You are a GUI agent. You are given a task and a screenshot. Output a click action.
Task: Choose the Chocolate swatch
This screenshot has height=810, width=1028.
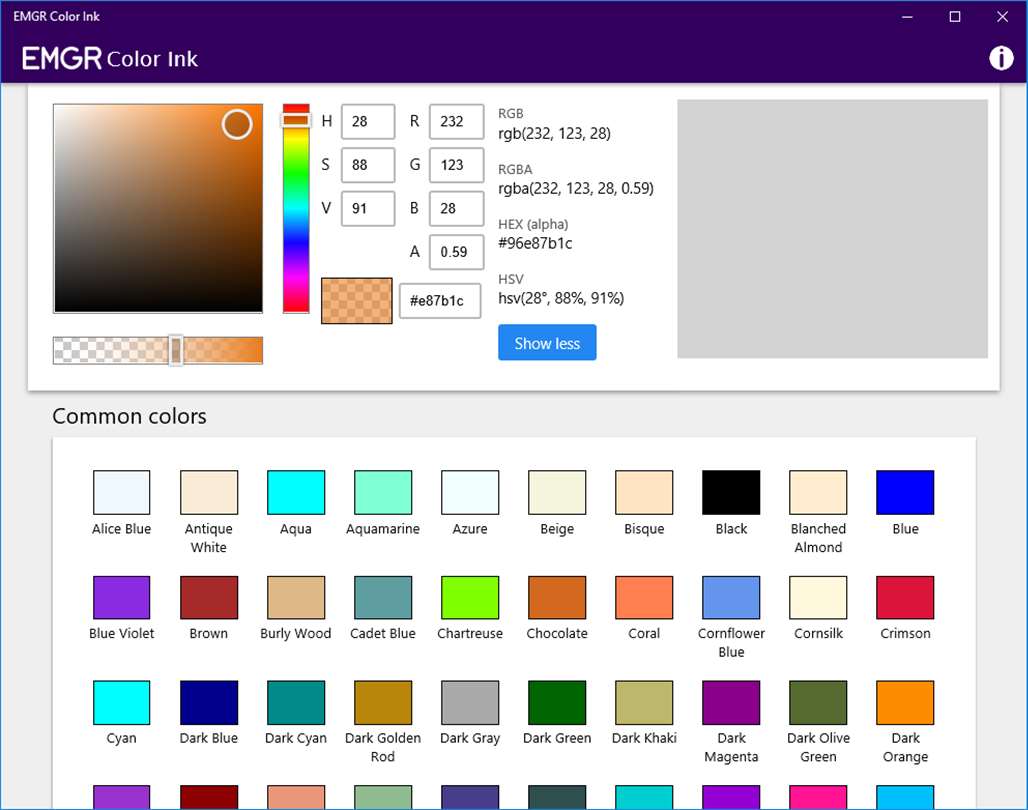click(x=557, y=597)
